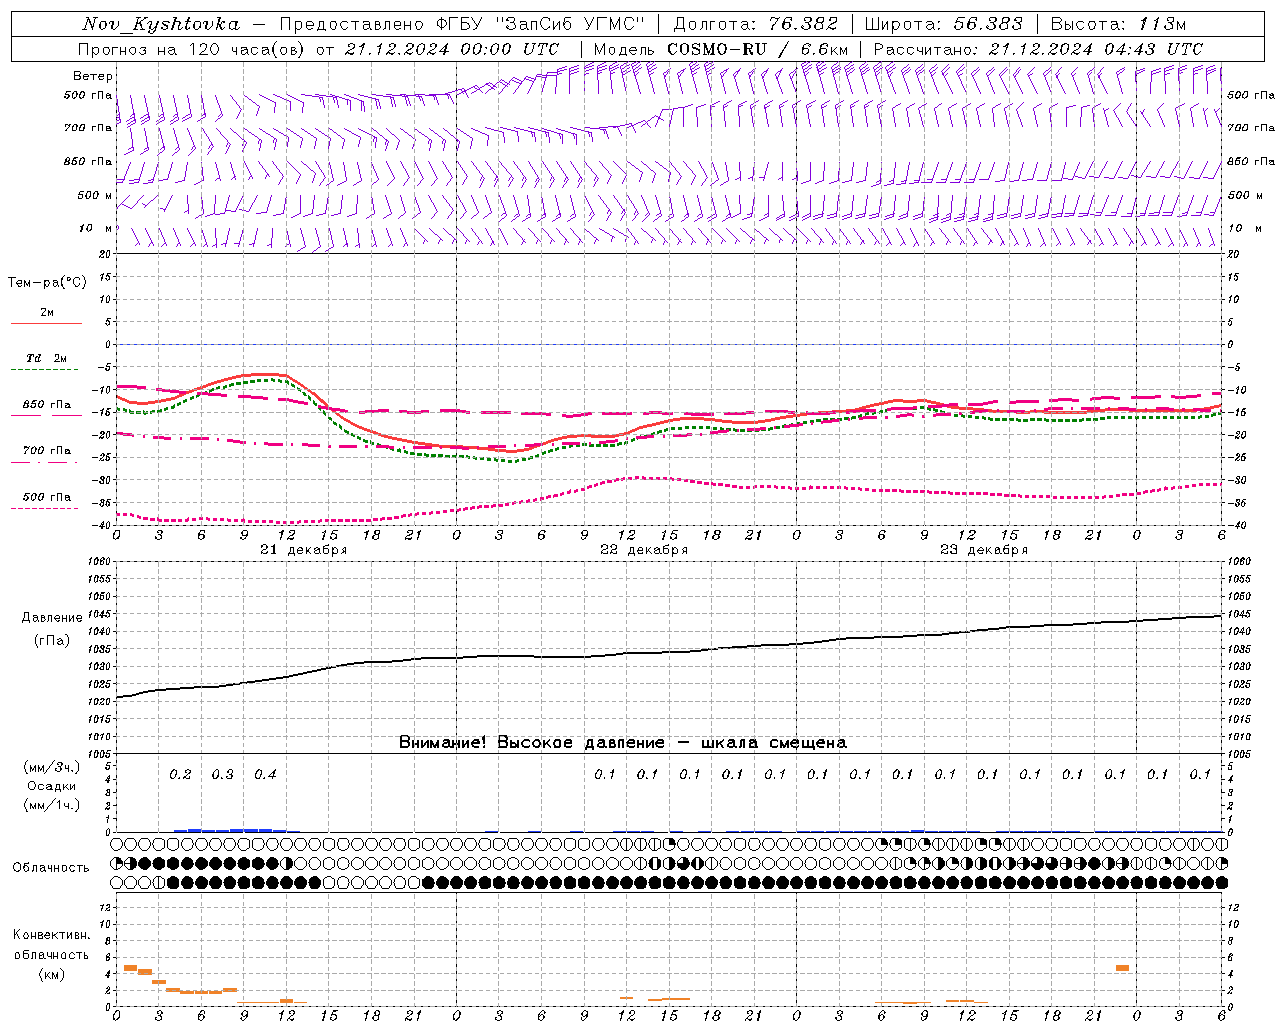Click the '21 декабря' date label
1280x1024 pixels.
[304, 550]
